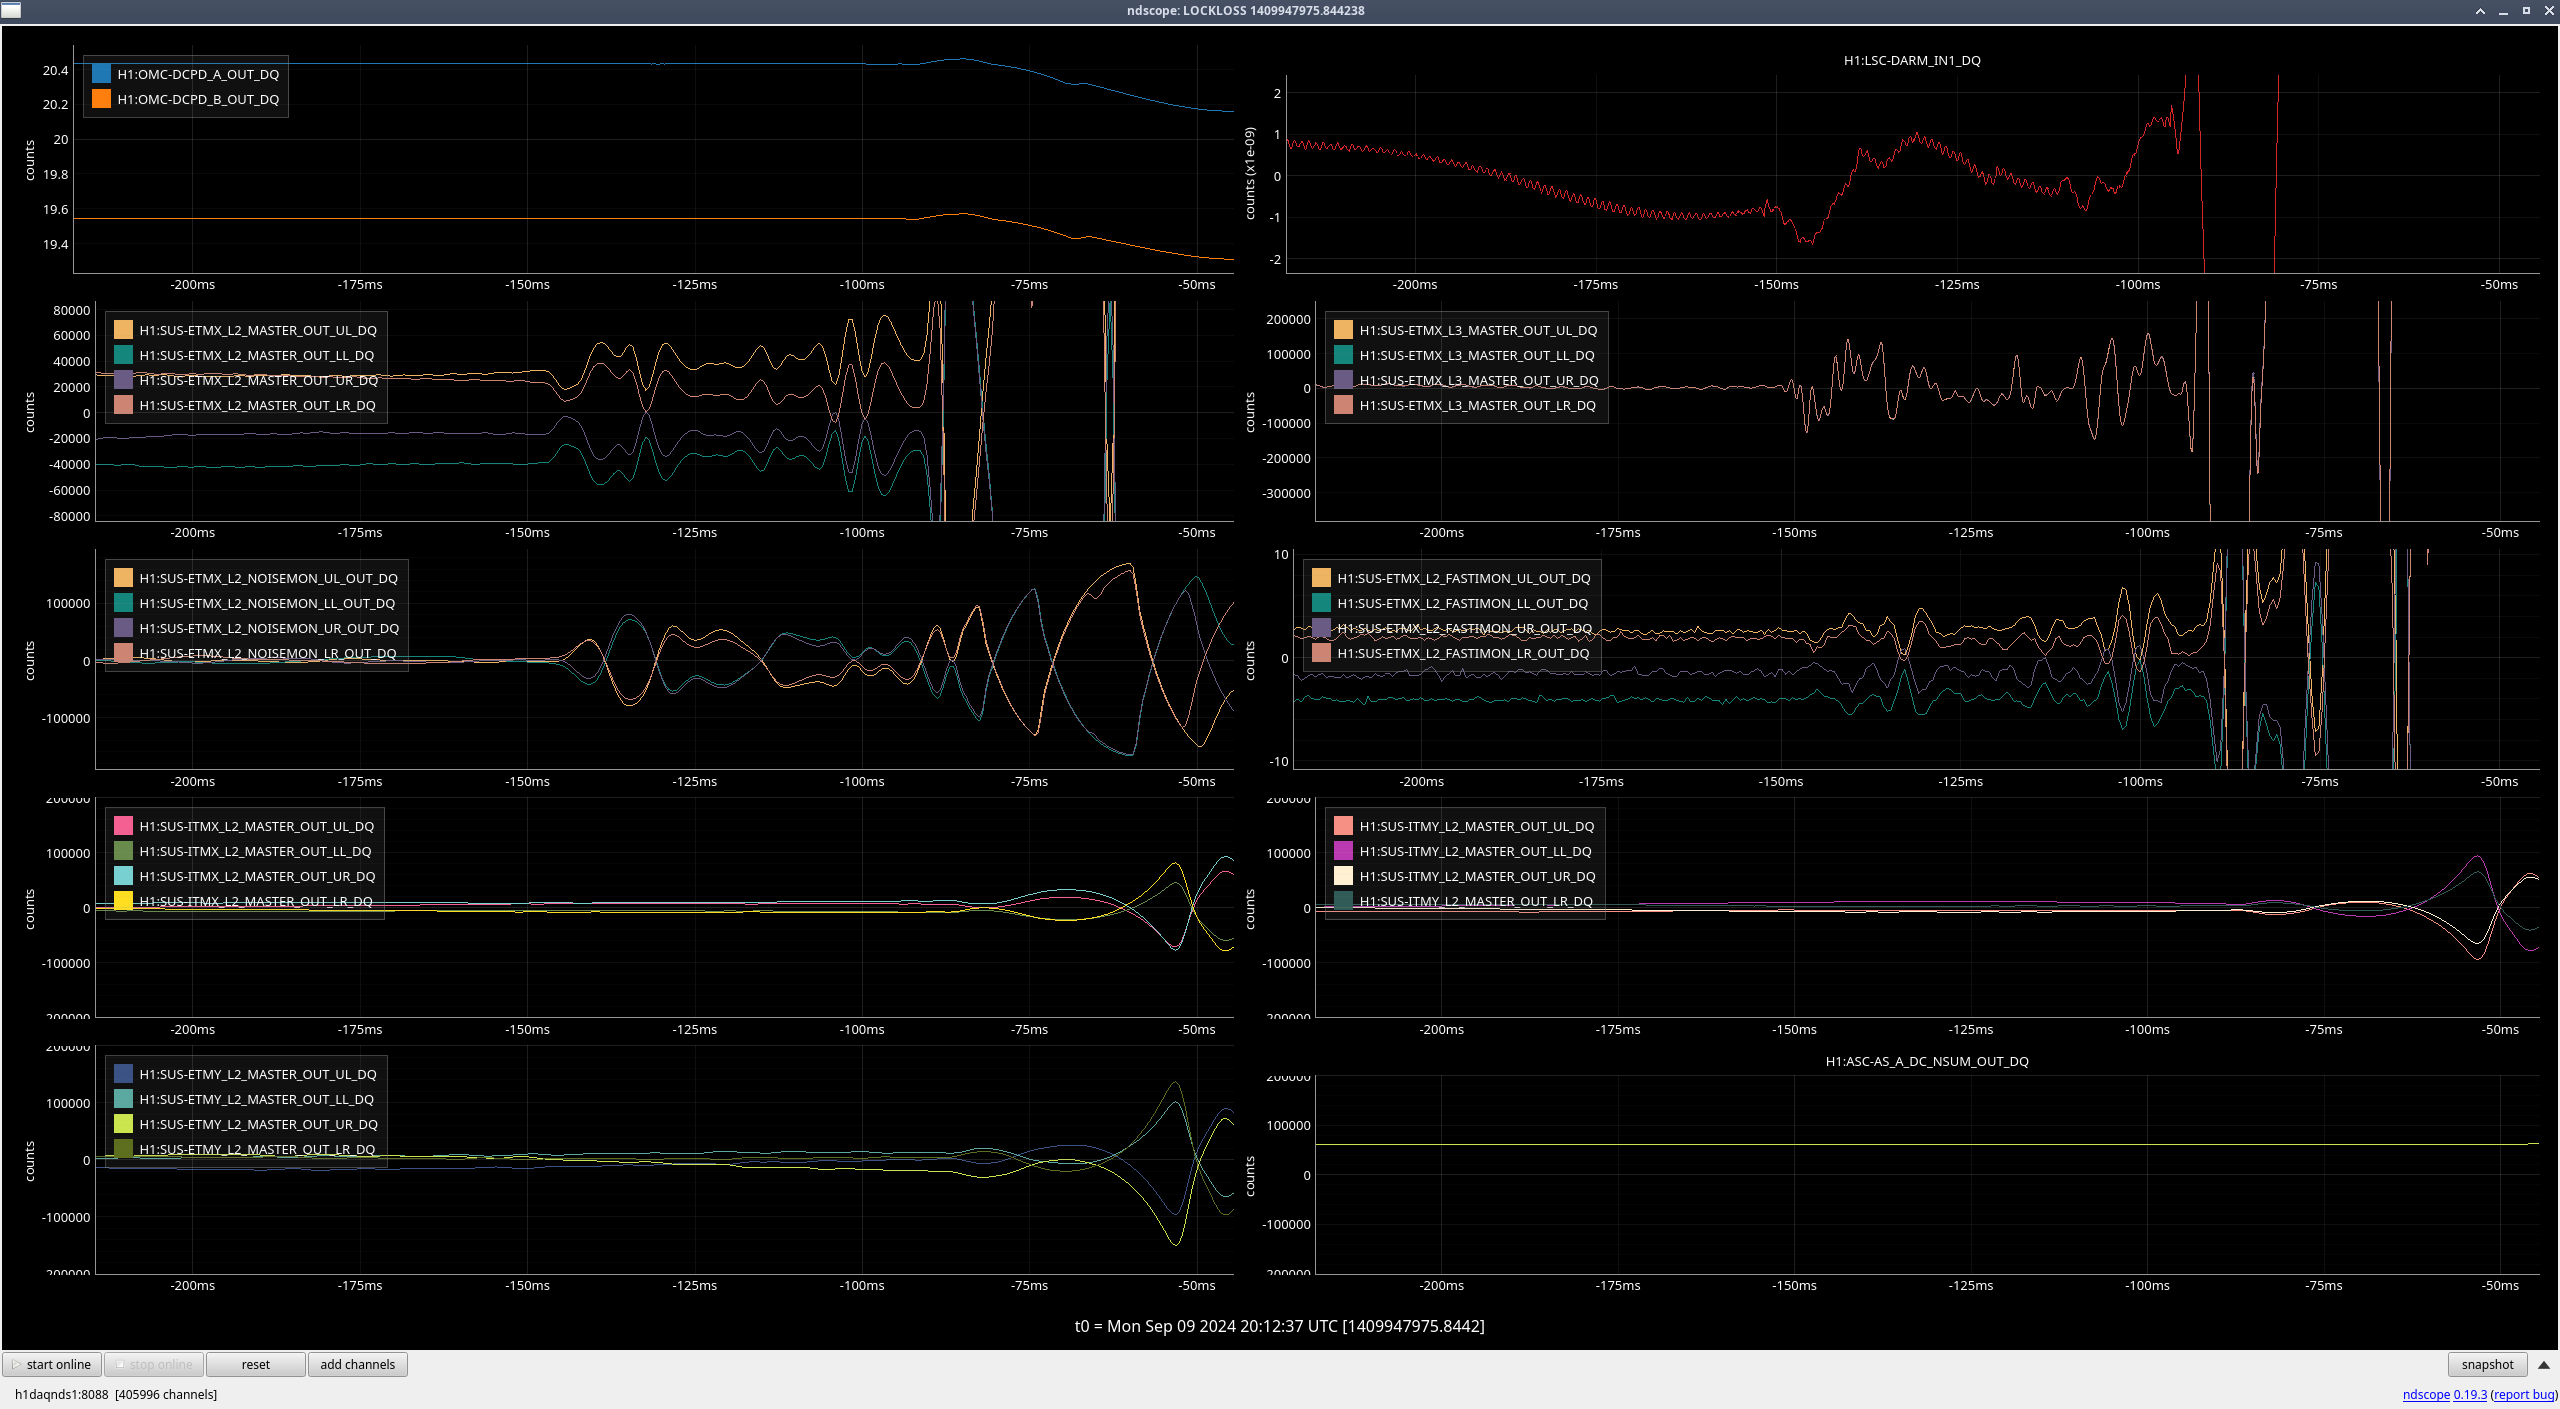
Task: Click cream swatch for ITMY_L2_MASTER_OUT_UR_DQ
Action: click(1343, 876)
